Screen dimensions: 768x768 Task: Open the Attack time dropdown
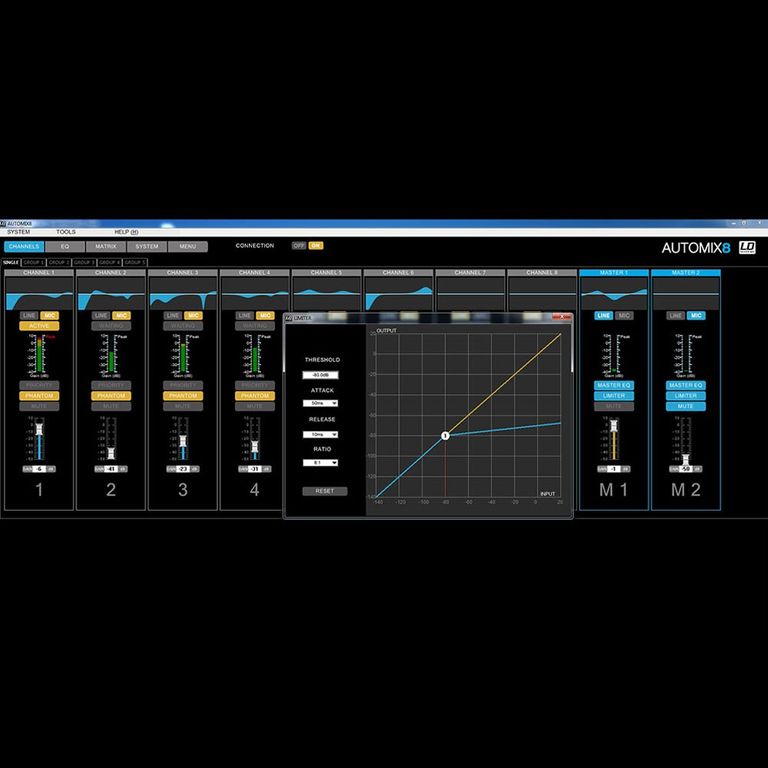[320, 403]
